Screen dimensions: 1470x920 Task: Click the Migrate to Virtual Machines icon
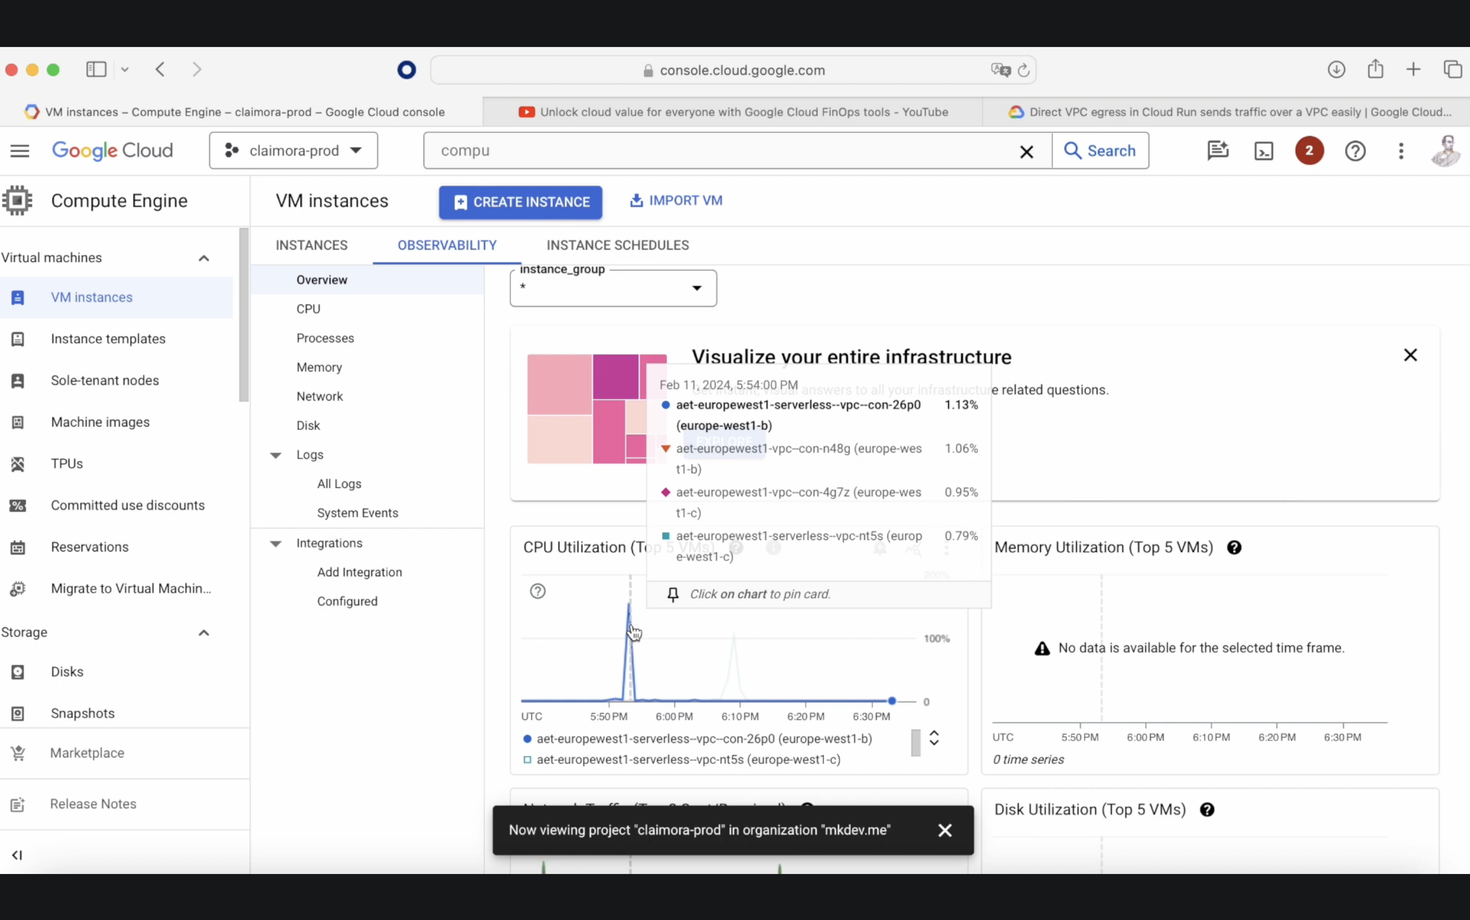coord(17,589)
